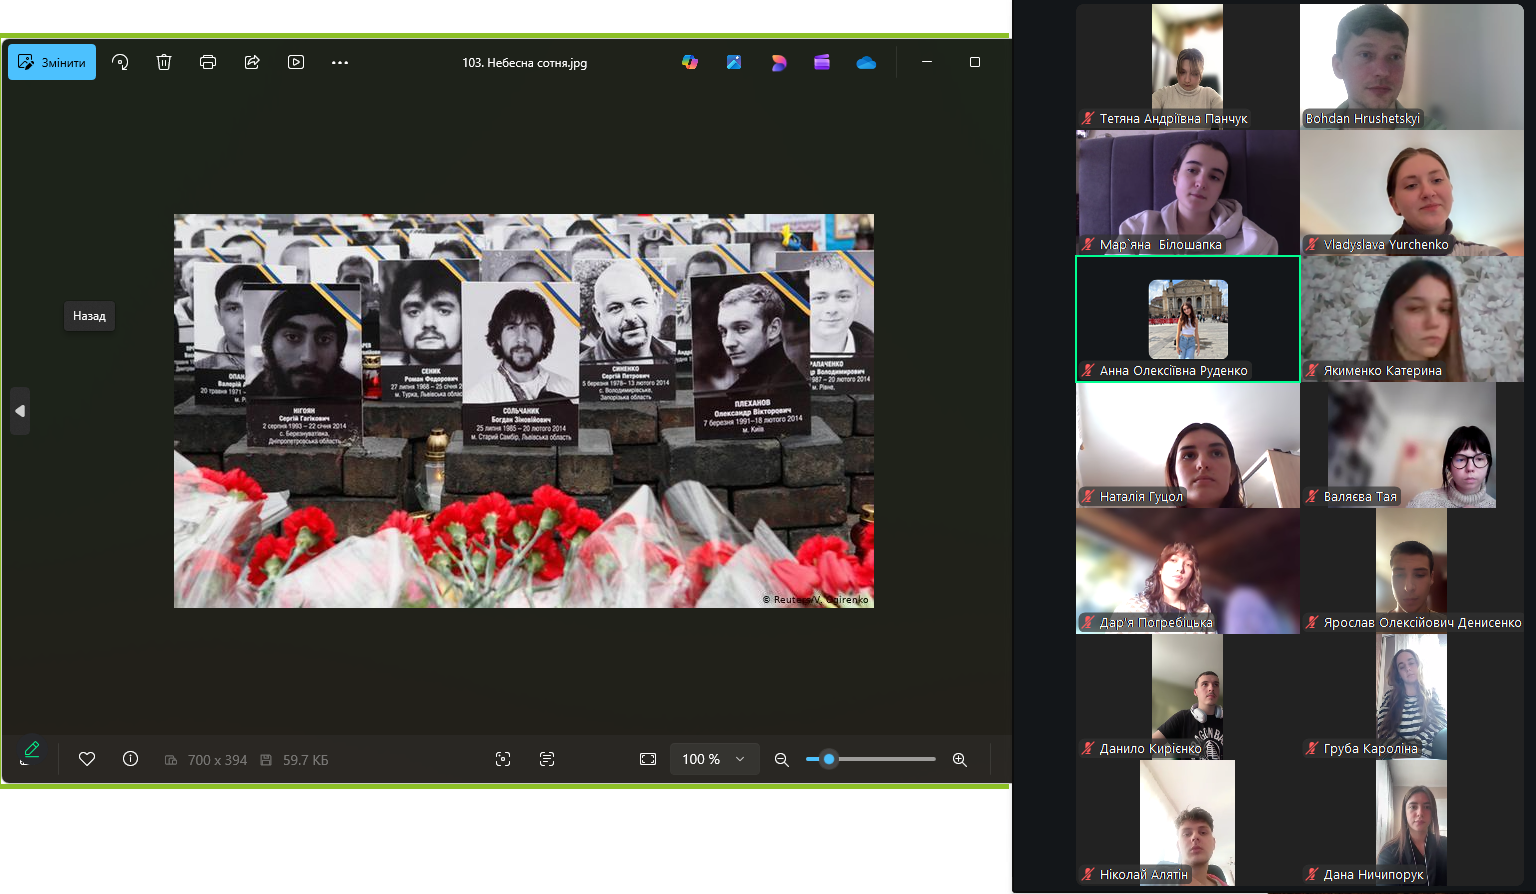Screen dimensions: 1536x894
Task: Click the file size 59.7 КБ
Action: tap(305, 760)
